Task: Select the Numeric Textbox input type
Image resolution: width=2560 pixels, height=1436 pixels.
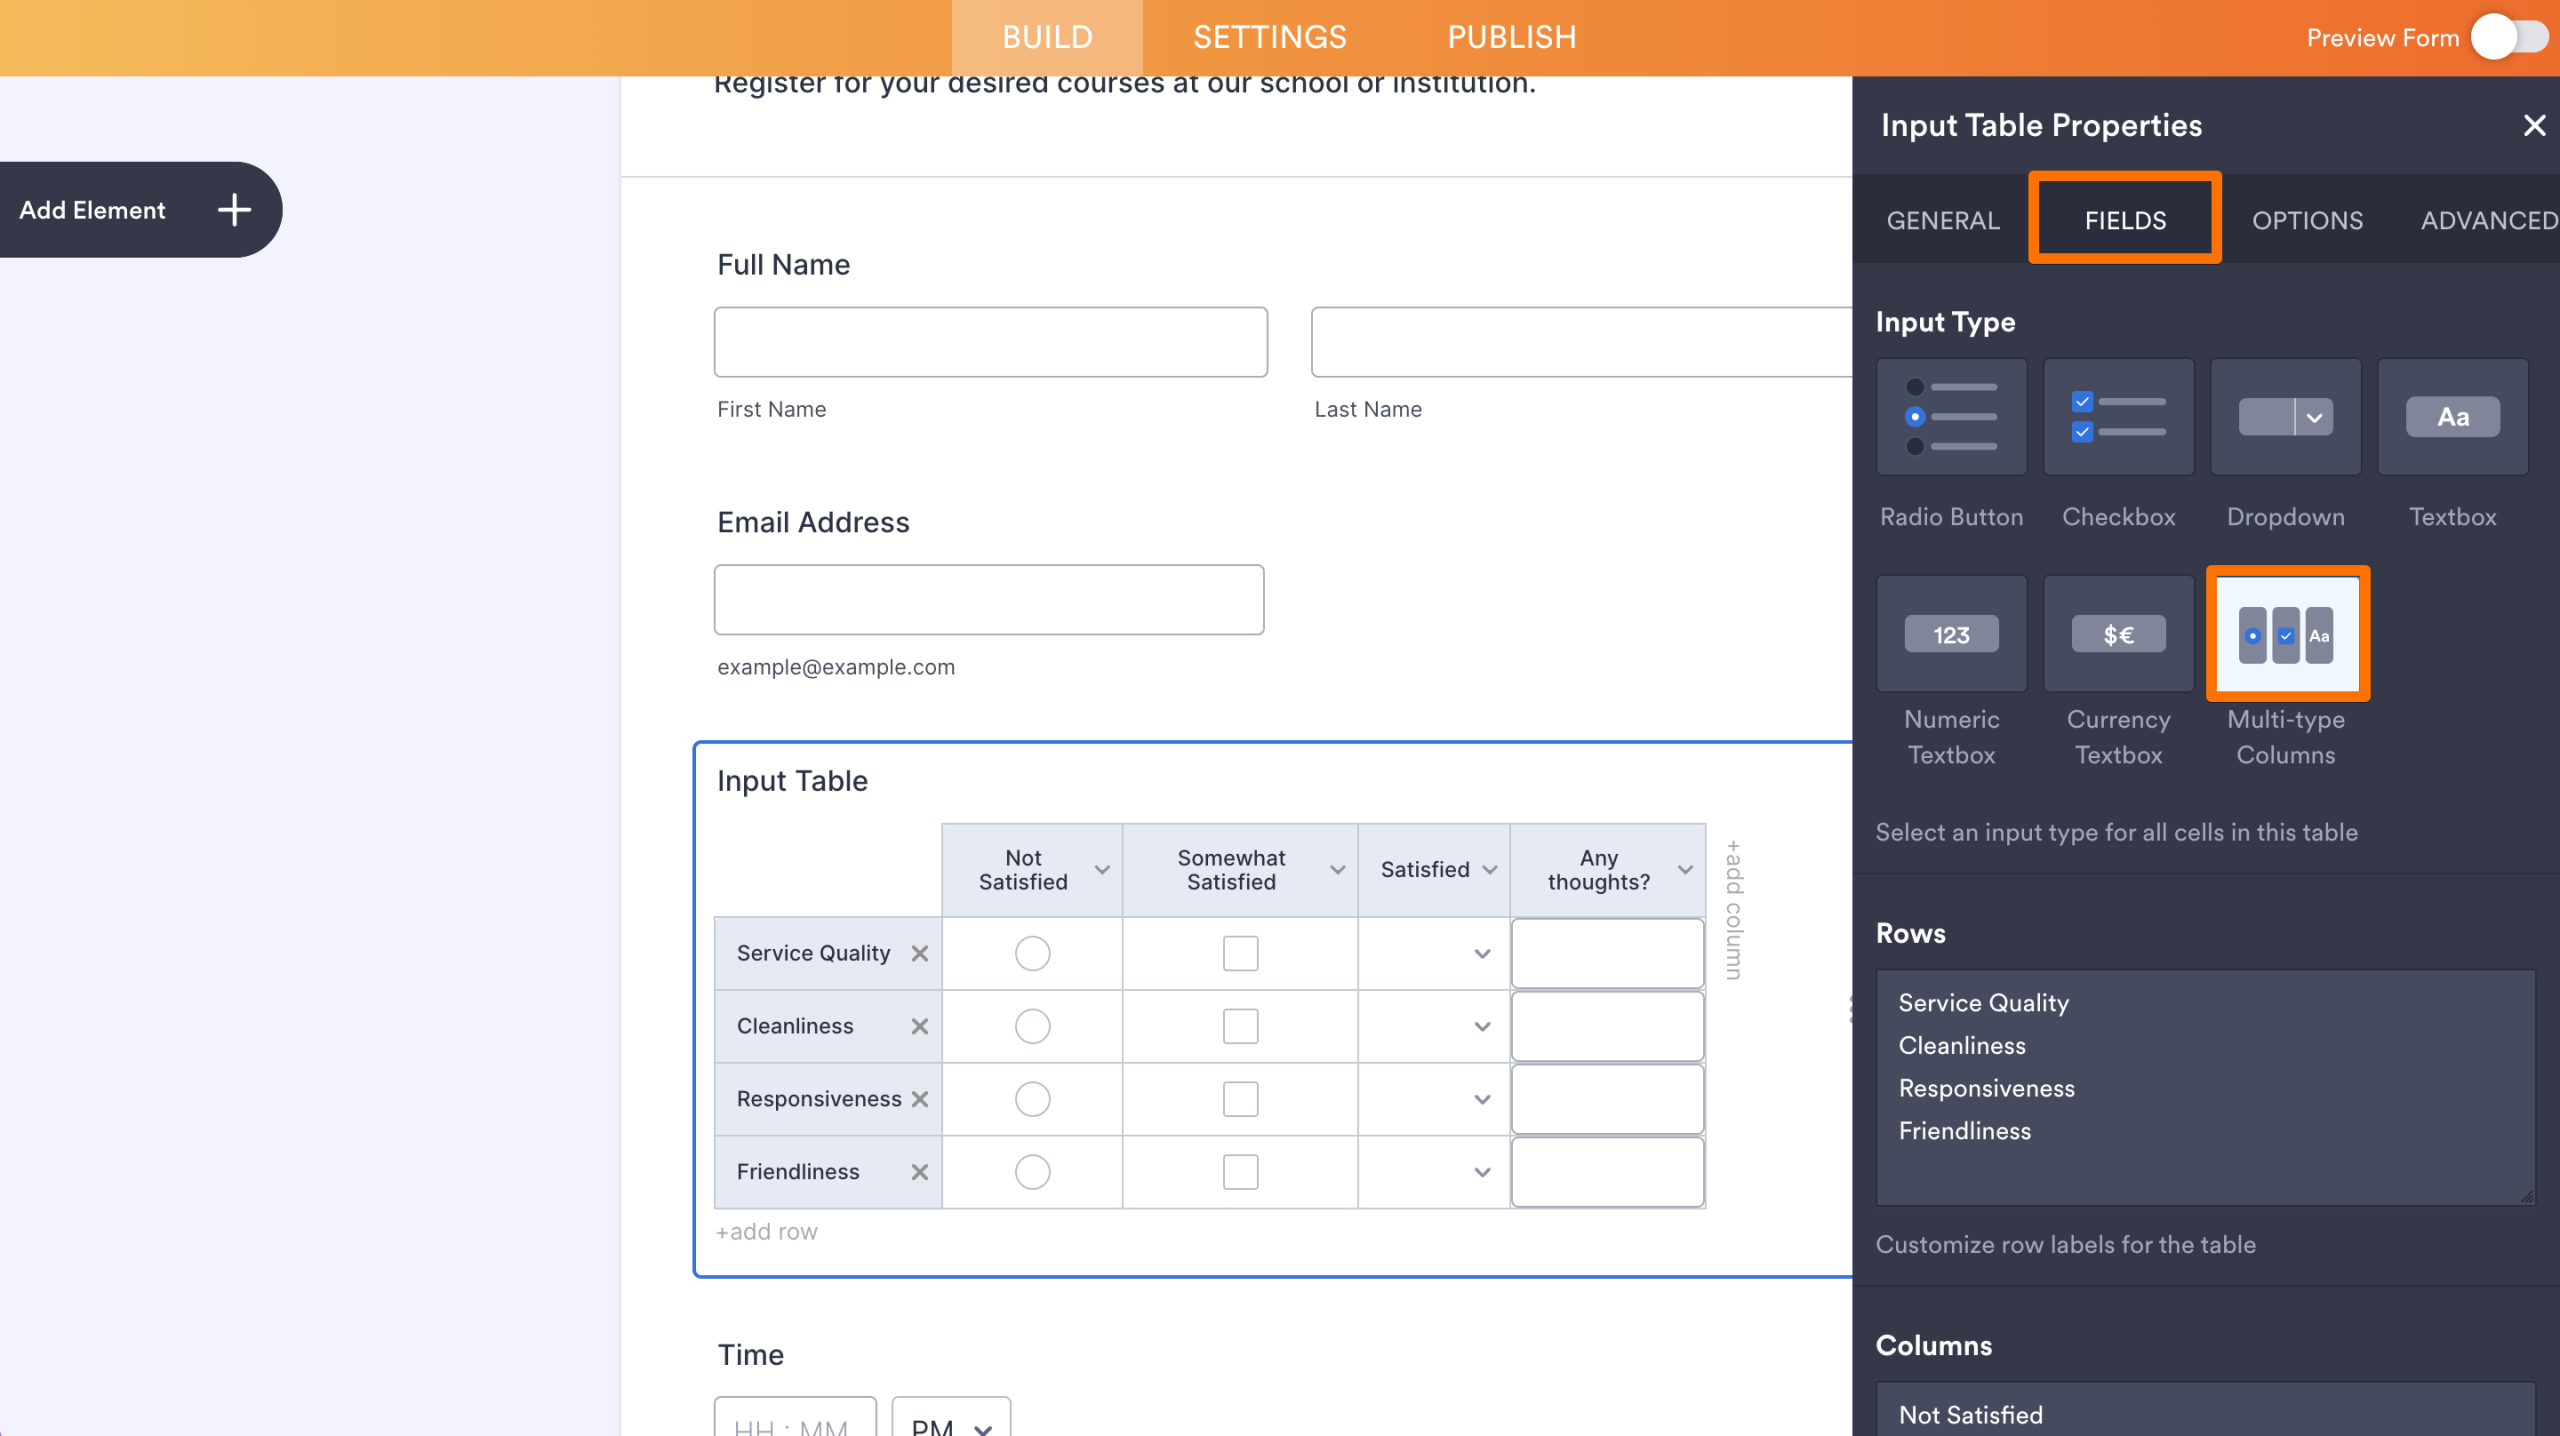Action: click(x=1950, y=634)
